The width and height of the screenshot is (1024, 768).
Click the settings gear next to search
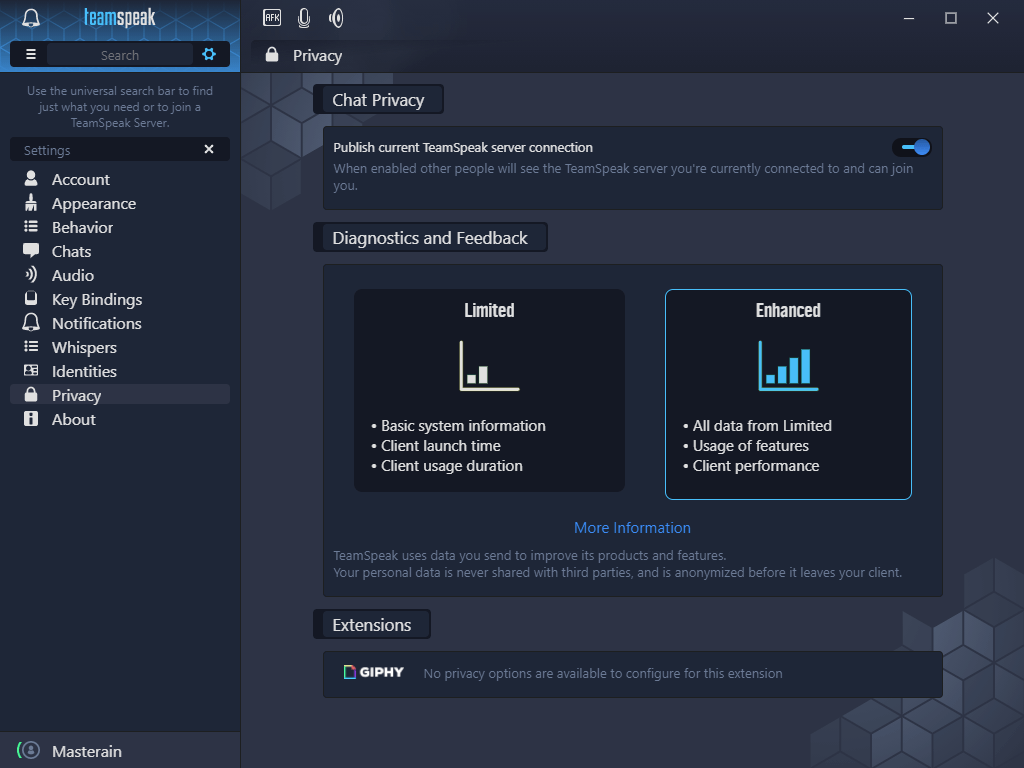click(x=209, y=54)
